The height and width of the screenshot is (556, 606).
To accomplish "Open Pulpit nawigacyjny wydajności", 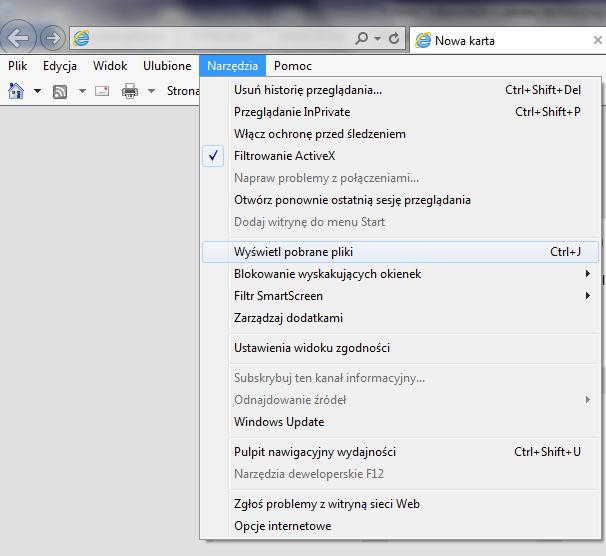I will [x=400, y=452].
